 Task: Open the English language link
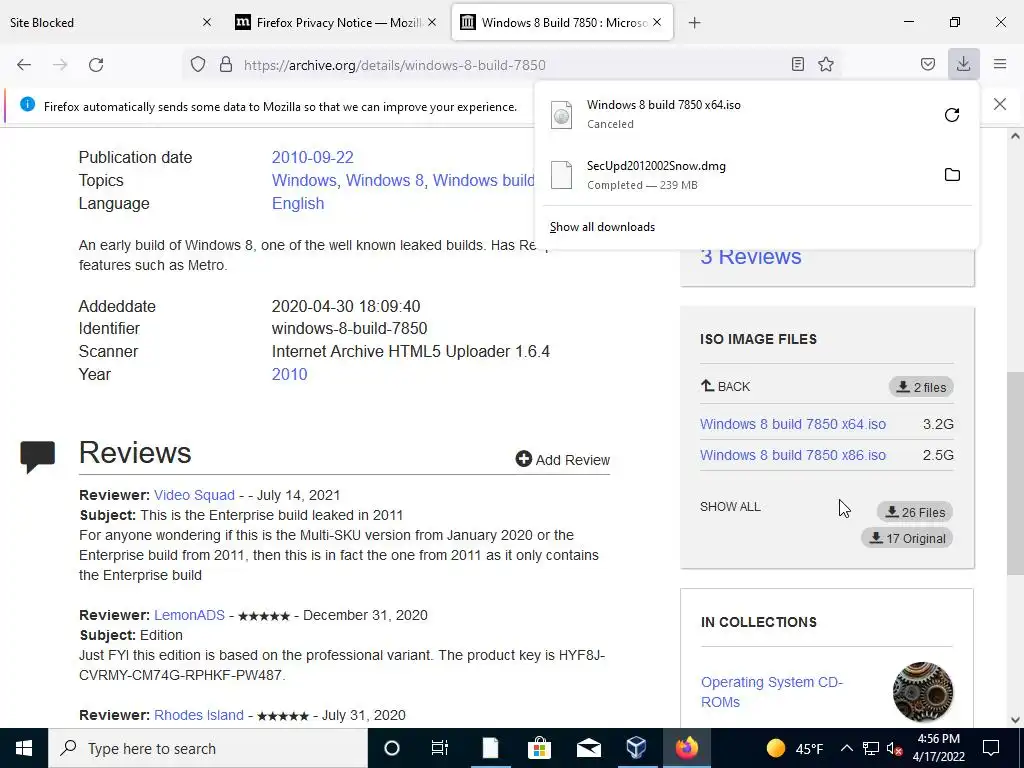[298, 203]
